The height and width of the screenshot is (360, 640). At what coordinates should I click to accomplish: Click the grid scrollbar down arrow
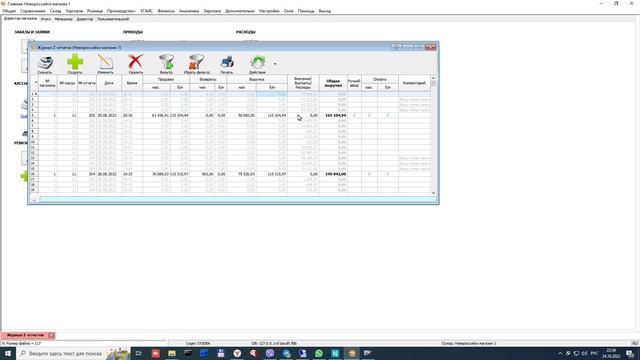tap(433, 193)
